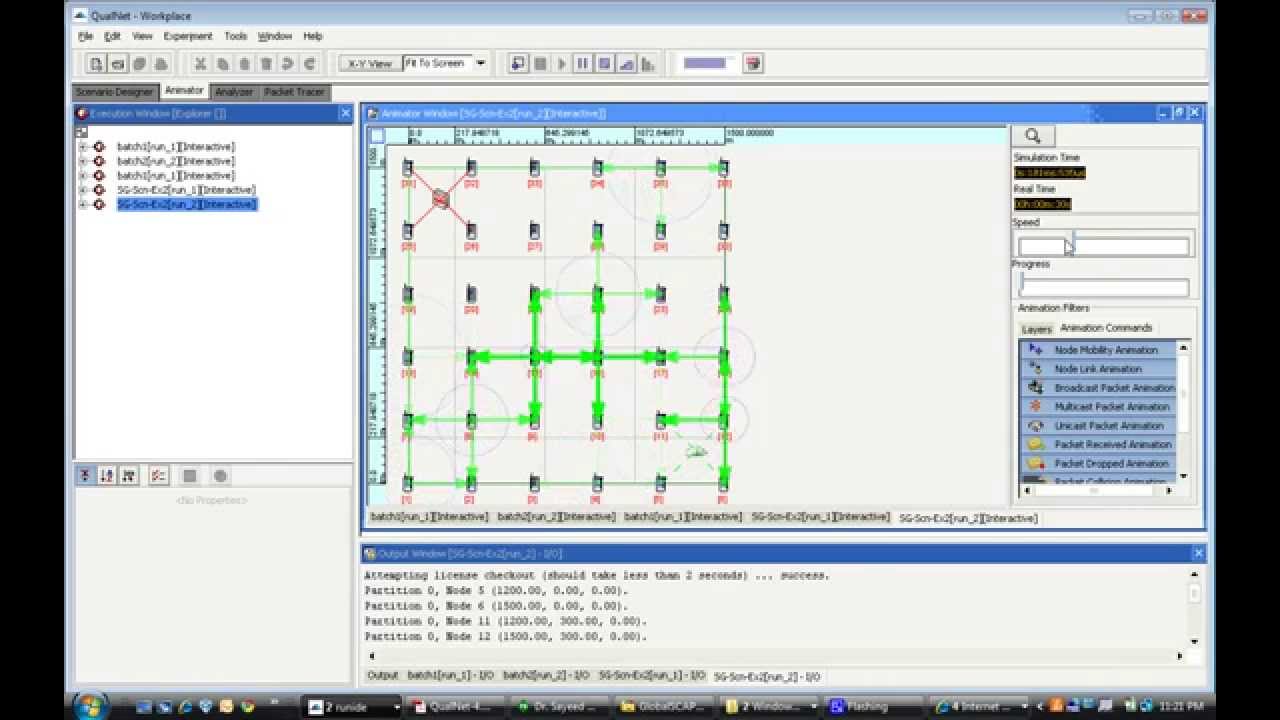Image resolution: width=1280 pixels, height=720 pixels.
Task: Expand the batch2[run_2][Interactive] tree node
Action: (x=82, y=161)
